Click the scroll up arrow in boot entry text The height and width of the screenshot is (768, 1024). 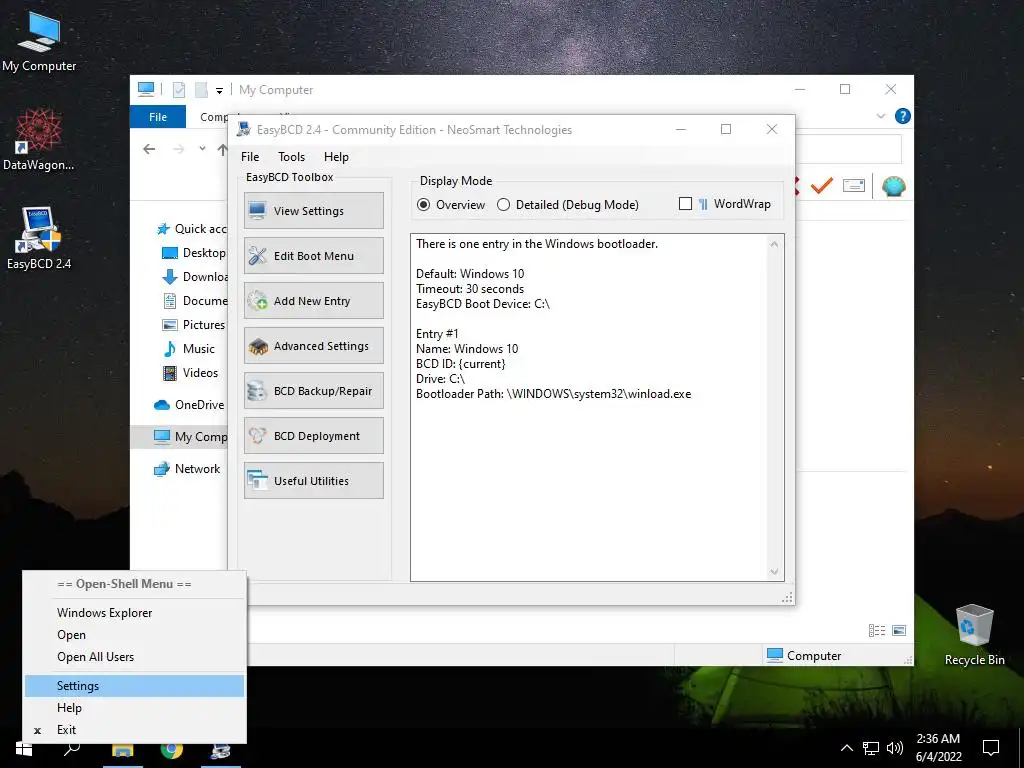[774, 244]
